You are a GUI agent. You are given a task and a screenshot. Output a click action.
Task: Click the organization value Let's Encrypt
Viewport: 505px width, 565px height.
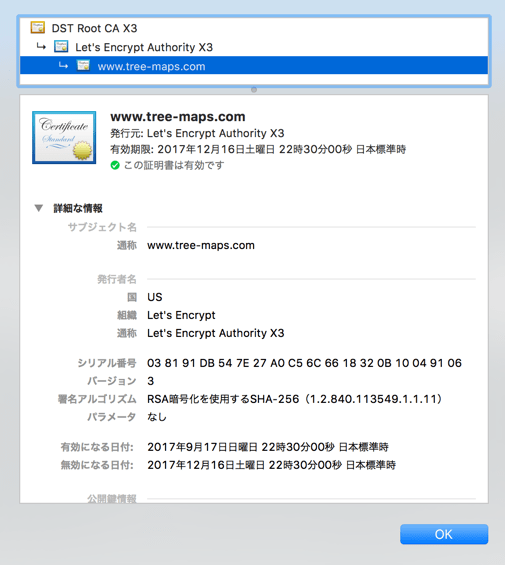[181, 315]
